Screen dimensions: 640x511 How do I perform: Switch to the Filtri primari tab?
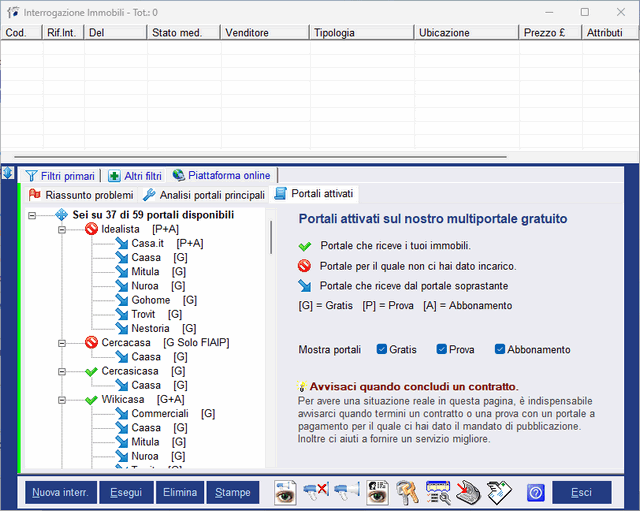click(x=60, y=176)
